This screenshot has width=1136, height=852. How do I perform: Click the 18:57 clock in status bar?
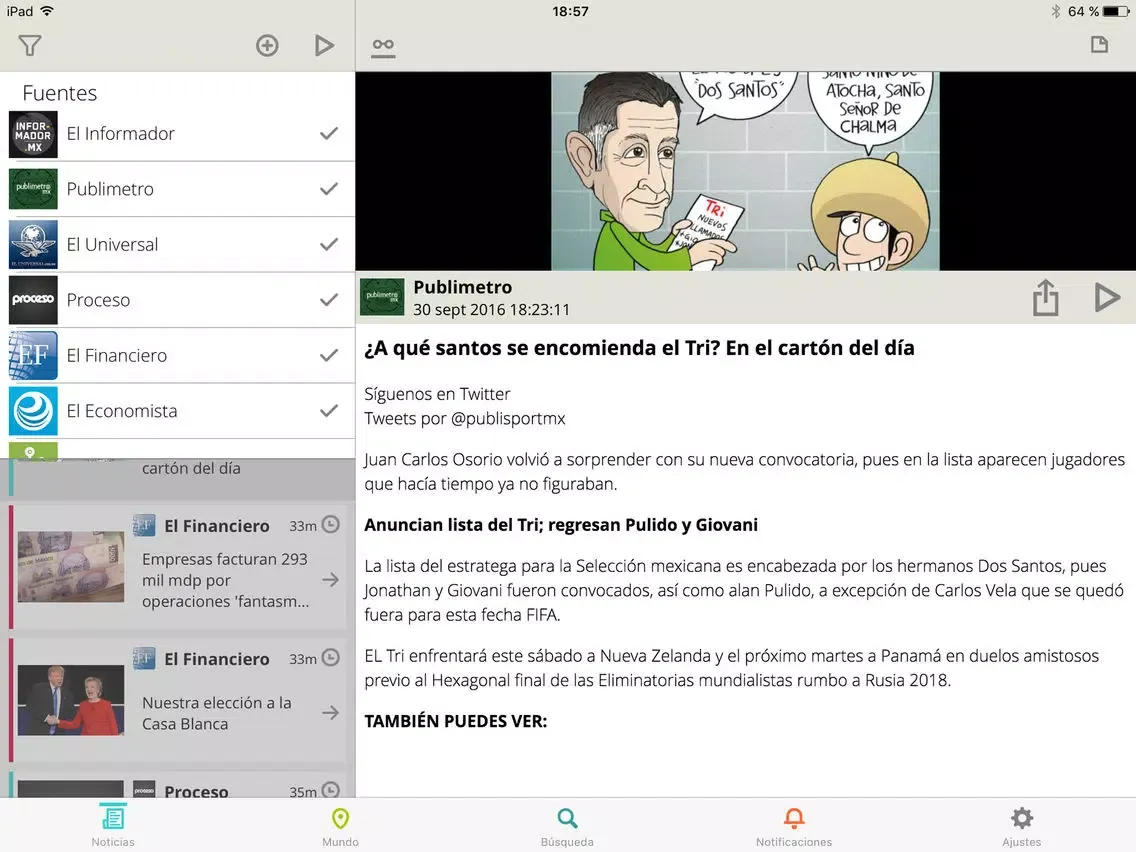point(570,12)
